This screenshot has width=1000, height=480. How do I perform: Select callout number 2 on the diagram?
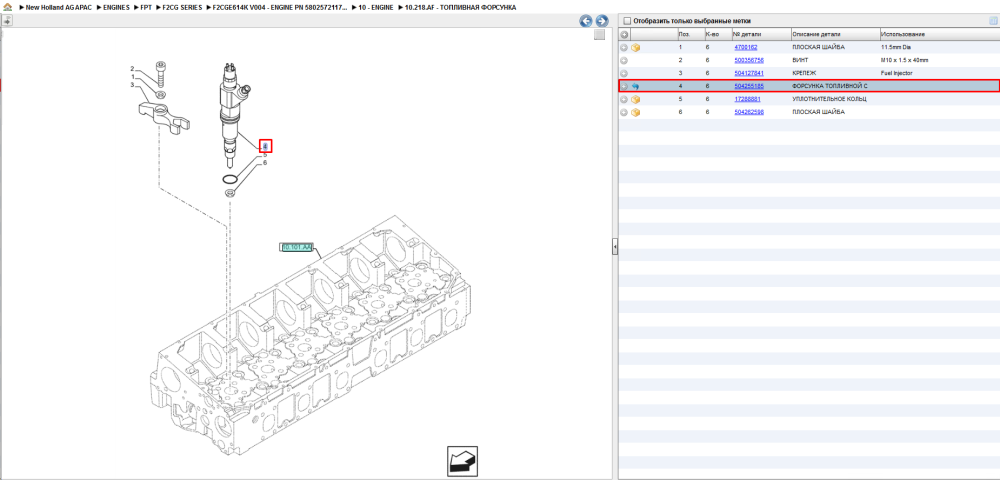pyautogui.click(x=132, y=68)
